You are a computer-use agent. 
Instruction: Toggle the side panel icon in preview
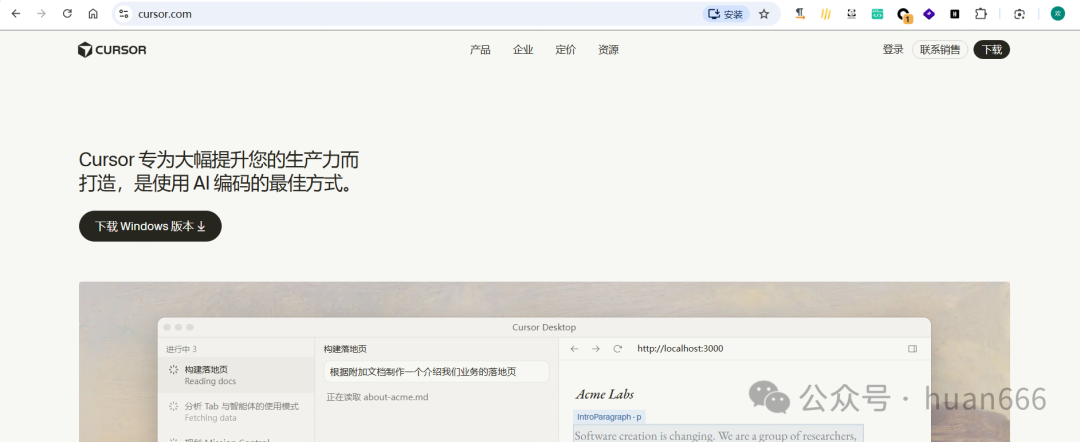913,349
